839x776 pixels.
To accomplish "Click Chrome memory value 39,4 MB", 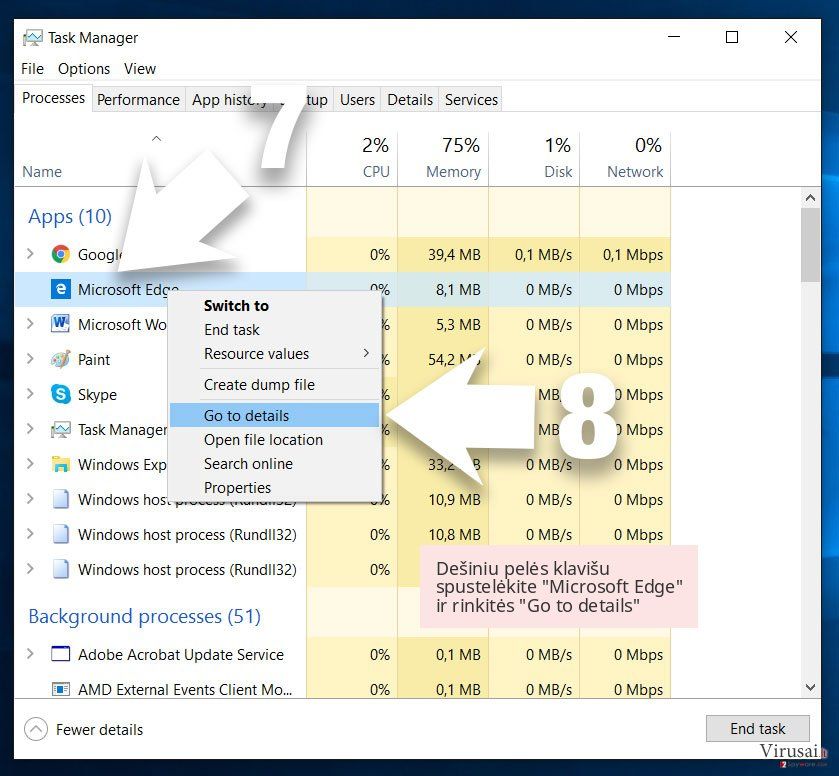I will (454, 255).
